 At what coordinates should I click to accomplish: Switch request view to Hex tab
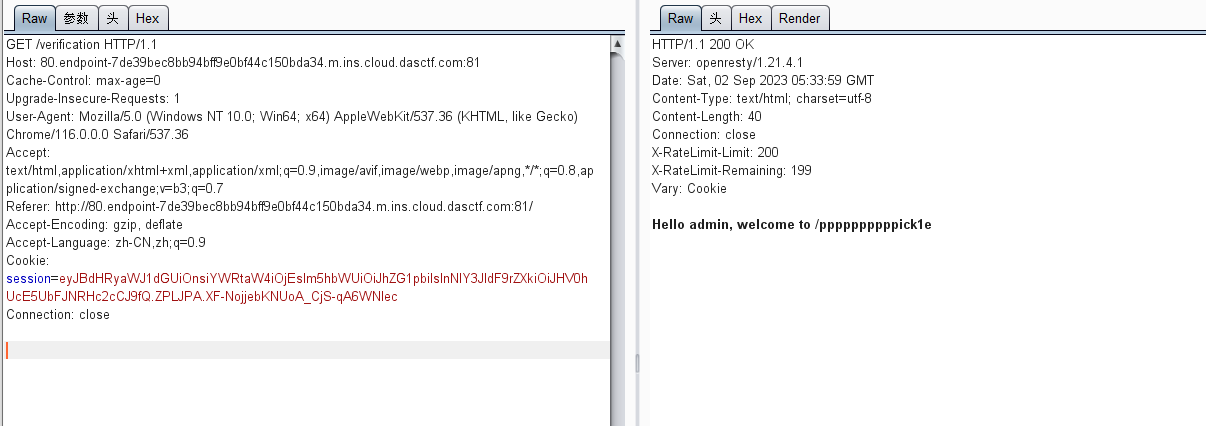(147, 18)
